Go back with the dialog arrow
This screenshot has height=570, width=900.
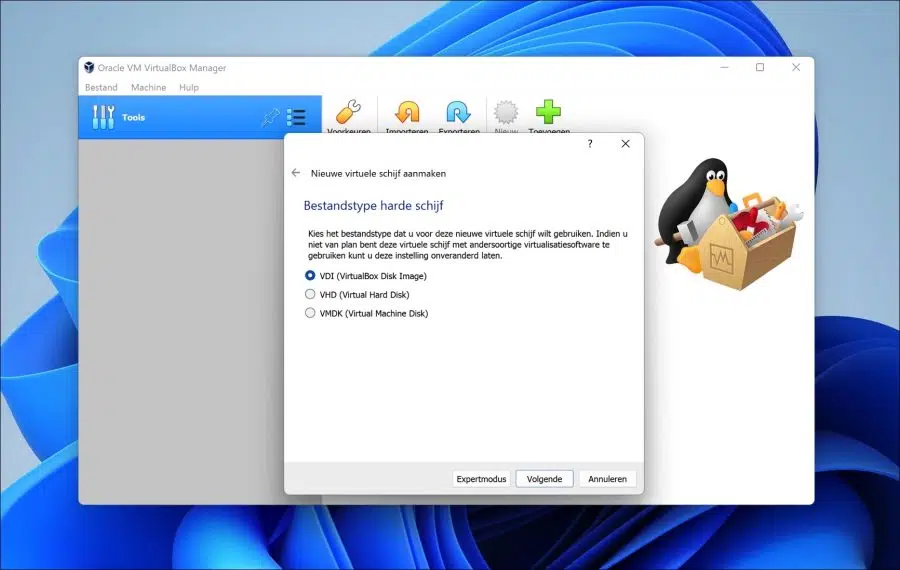(296, 173)
